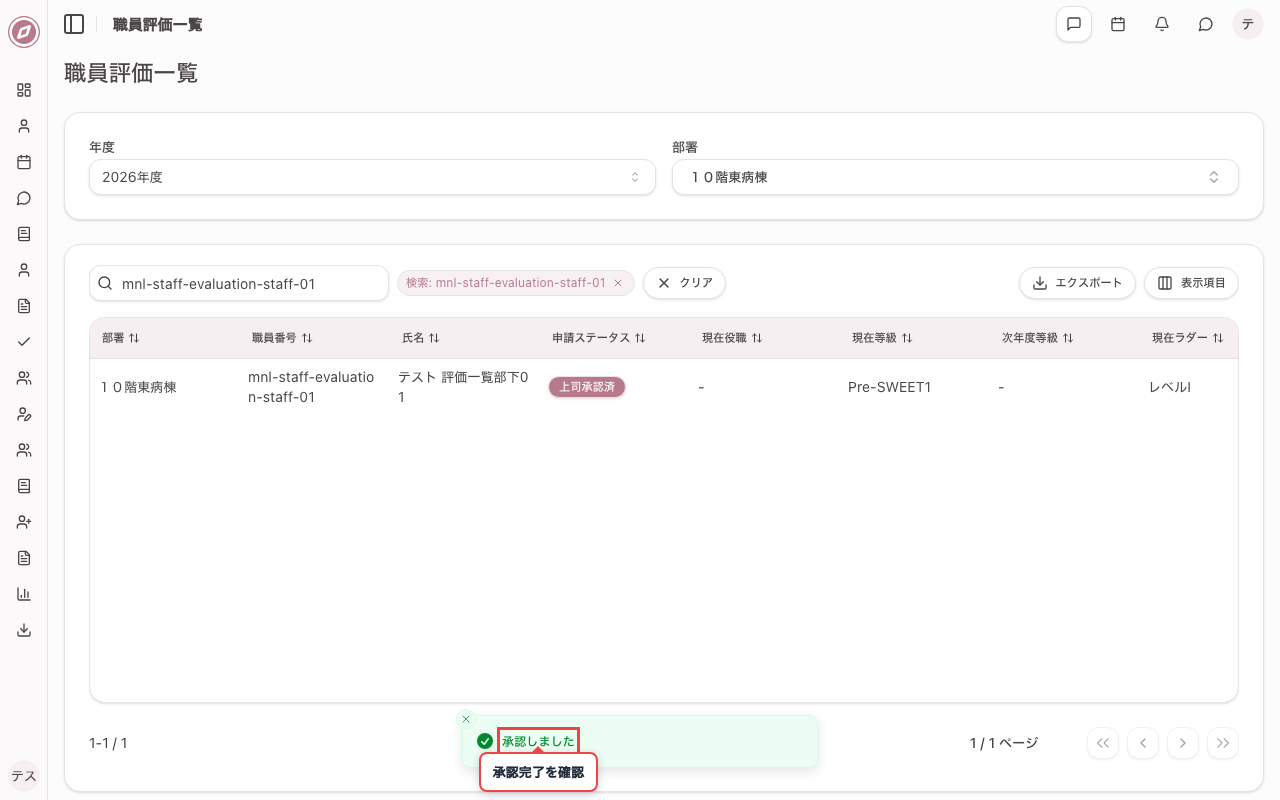Expand the 年度 dropdown showing 2026年度
This screenshot has height=800, width=1280.
tap(372, 177)
